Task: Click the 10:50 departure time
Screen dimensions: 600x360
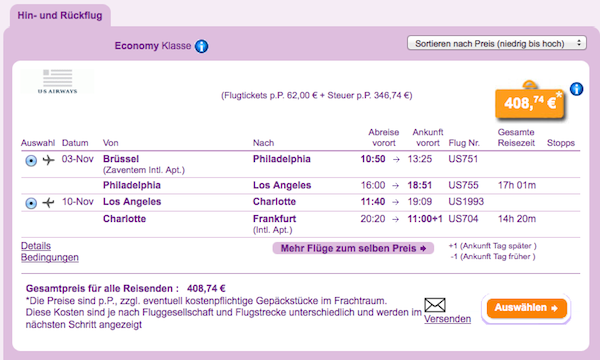Action: [x=373, y=159]
